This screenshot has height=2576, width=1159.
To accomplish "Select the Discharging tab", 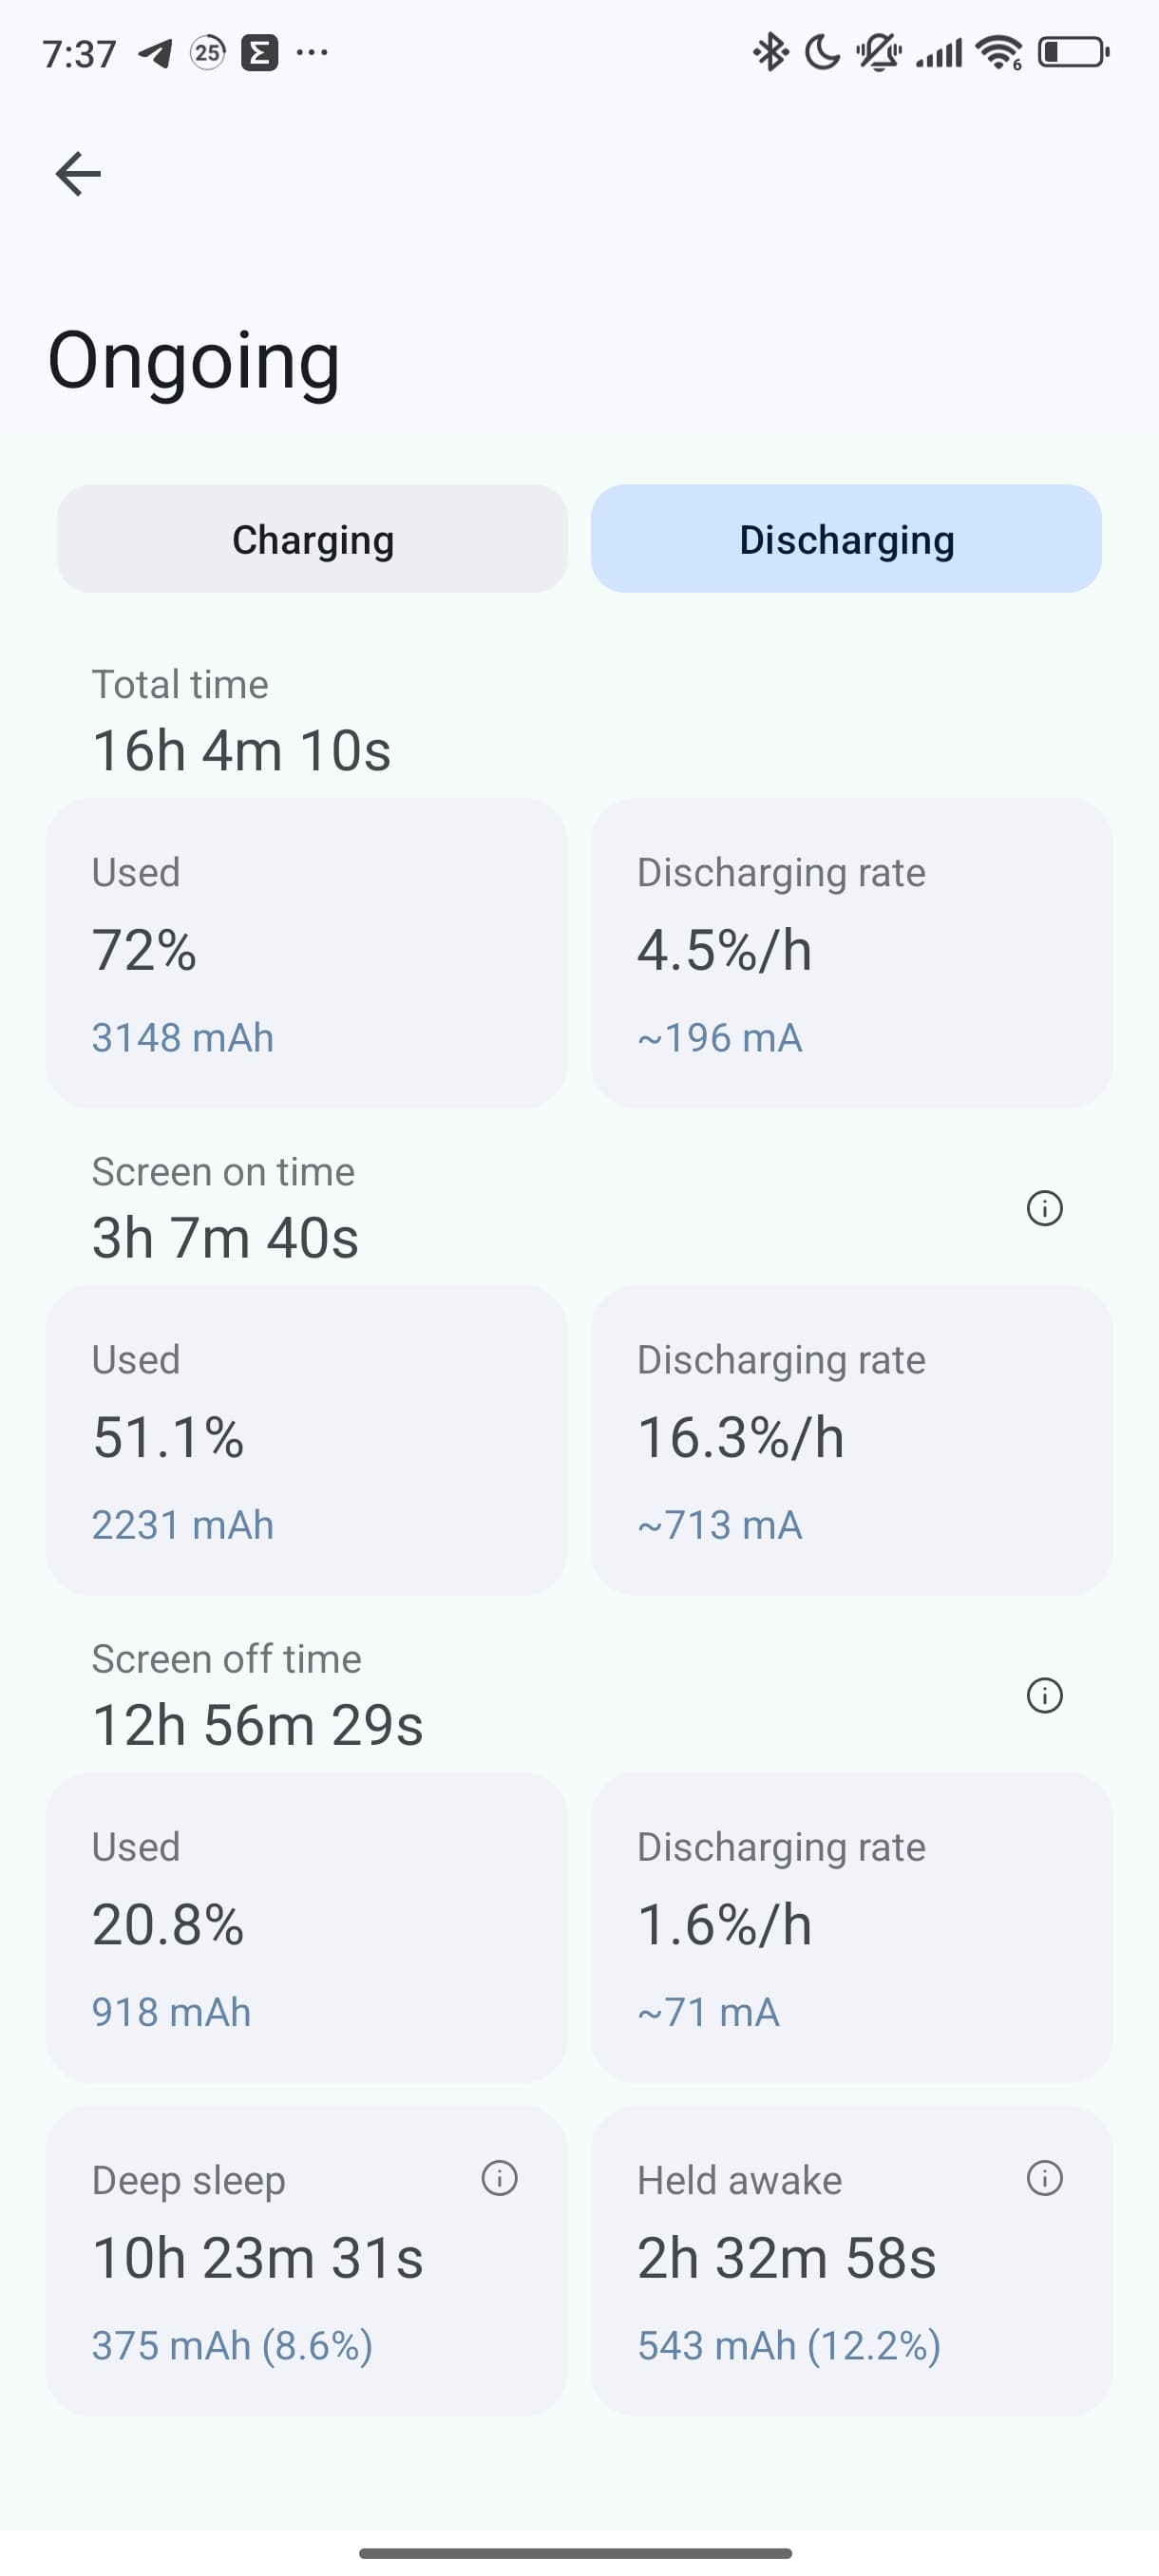I will pos(846,539).
